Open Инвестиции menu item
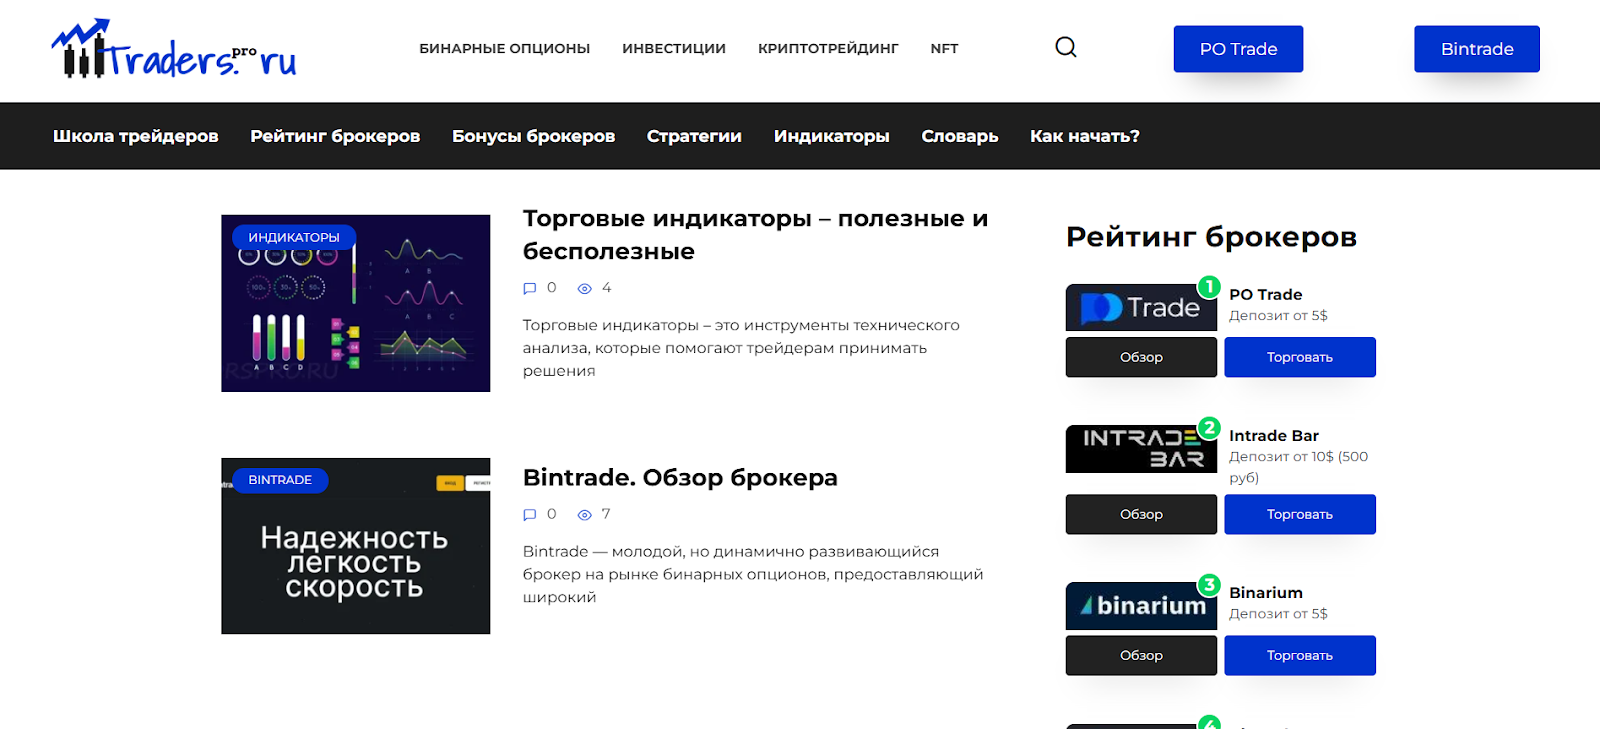Image resolution: width=1600 pixels, height=729 pixels. pyautogui.click(x=674, y=48)
